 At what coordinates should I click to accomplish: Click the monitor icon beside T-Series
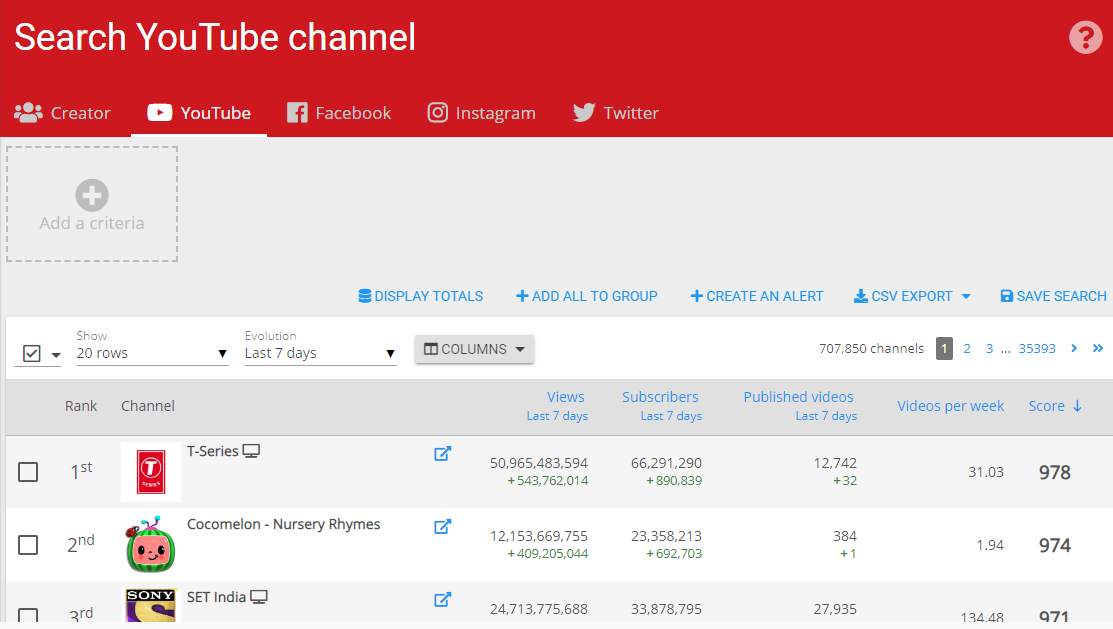pyautogui.click(x=251, y=451)
